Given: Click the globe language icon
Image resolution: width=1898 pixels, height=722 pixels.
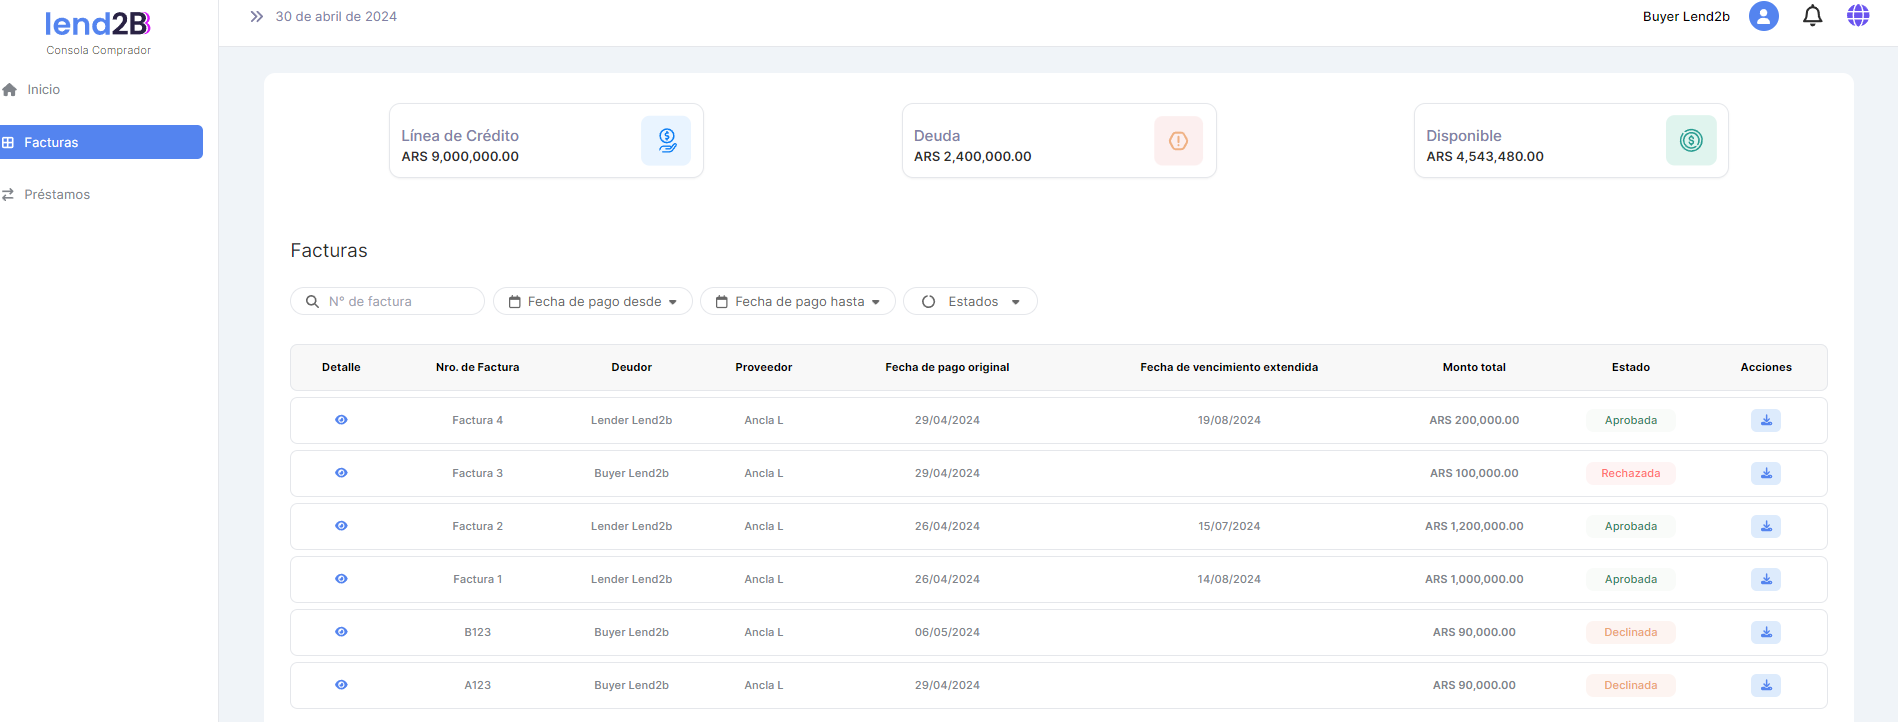Looking at the screenshot, I should [1858, 16].
